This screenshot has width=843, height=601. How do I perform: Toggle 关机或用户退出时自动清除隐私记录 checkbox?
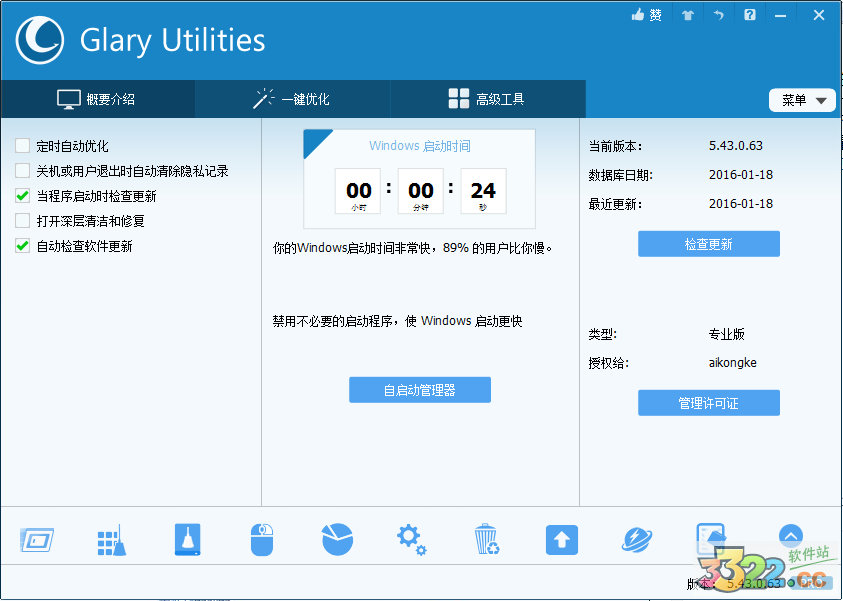tap(23, 171)
